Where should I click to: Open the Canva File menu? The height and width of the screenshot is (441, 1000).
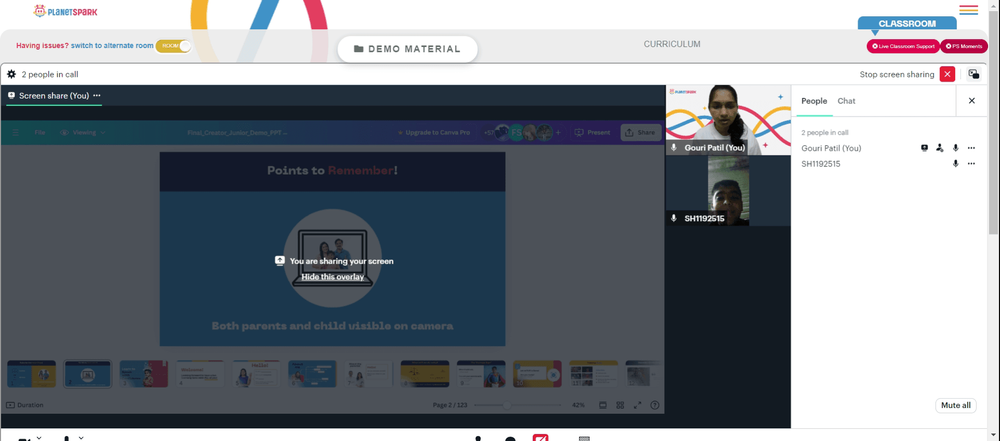(x=40, y=133)
